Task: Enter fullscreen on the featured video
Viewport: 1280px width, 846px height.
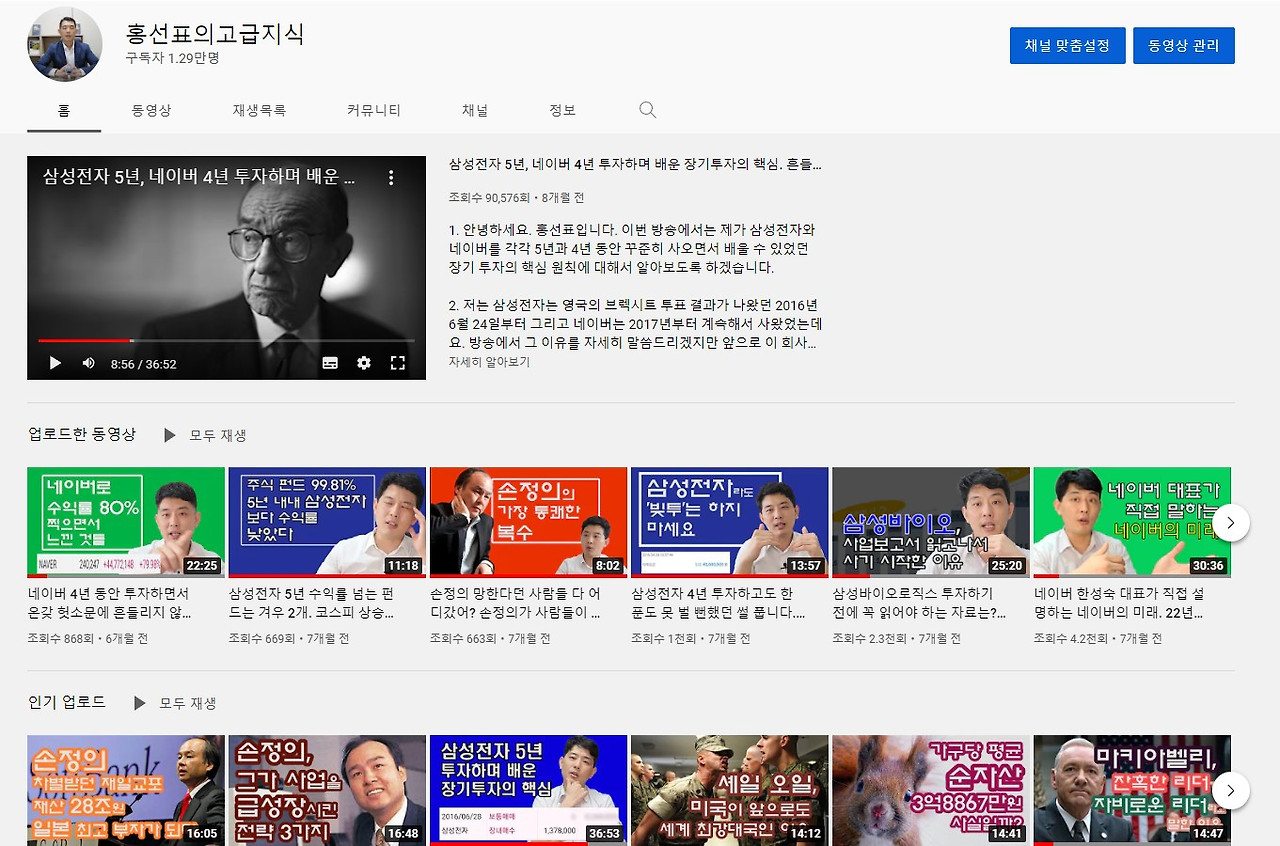Action: coord(397,363)
